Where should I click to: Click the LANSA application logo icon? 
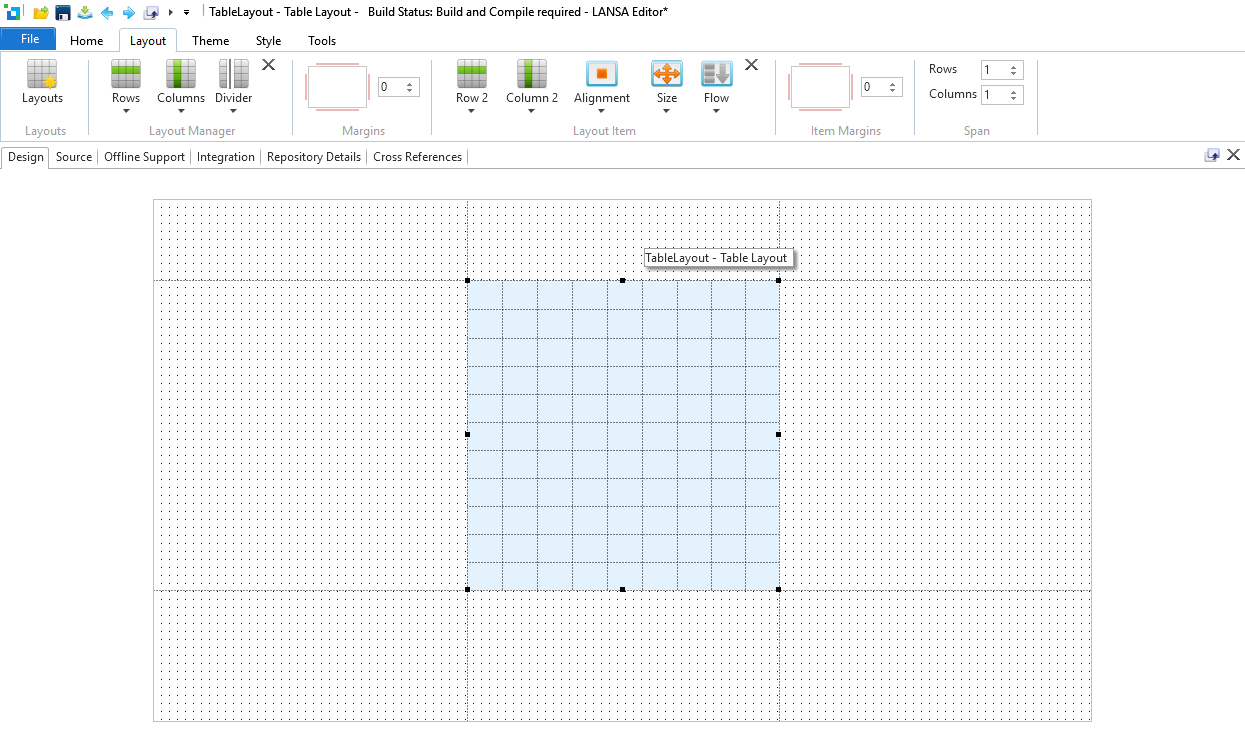coord(14,12)
